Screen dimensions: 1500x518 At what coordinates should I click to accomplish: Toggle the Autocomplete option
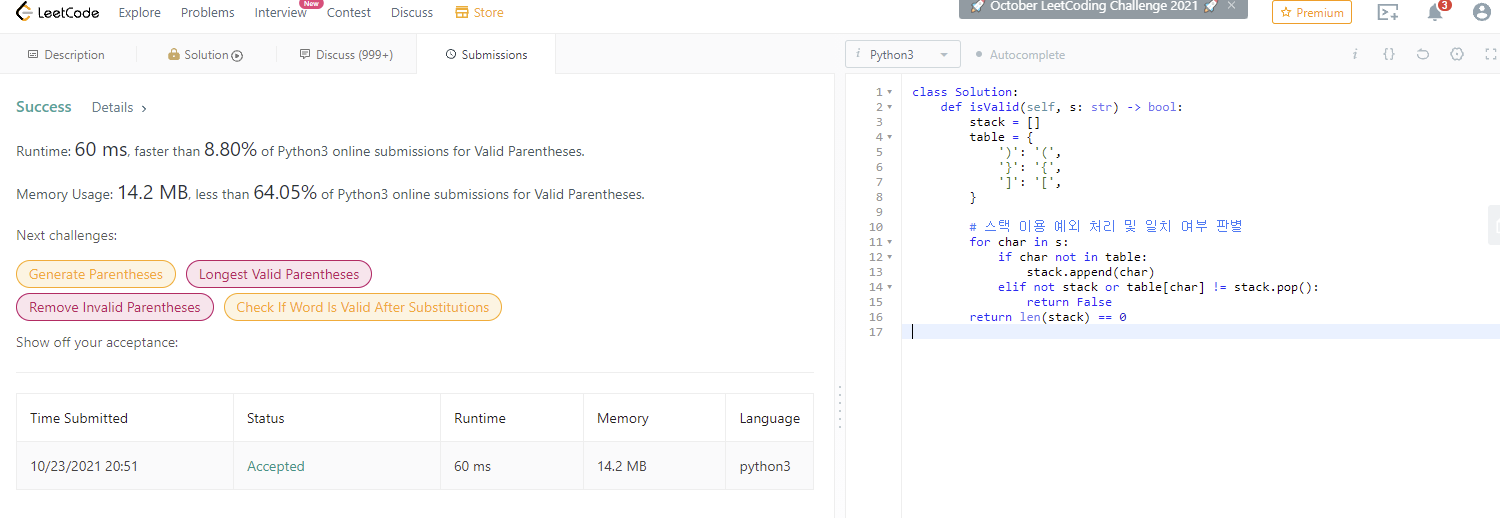1020,55
